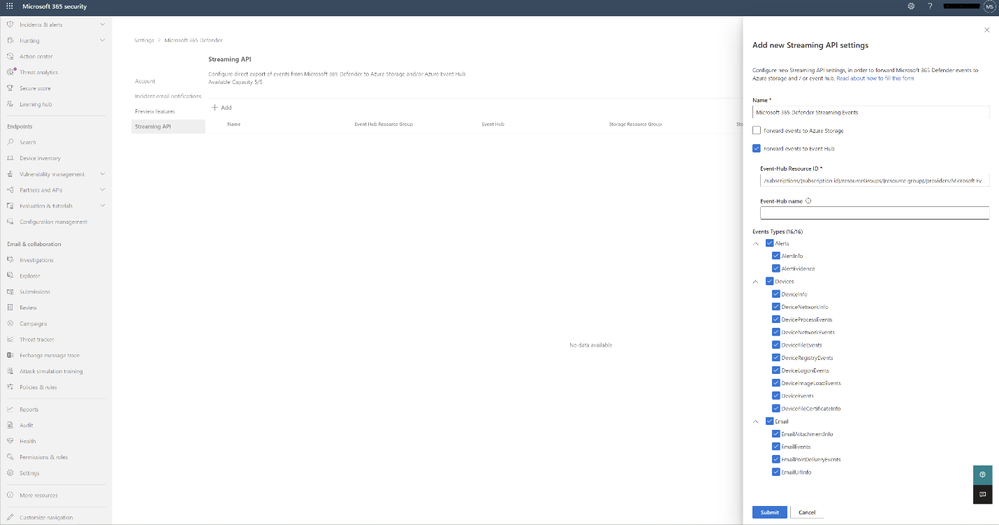
Task: Click the teal help widget icon
Action: [982, 475]
